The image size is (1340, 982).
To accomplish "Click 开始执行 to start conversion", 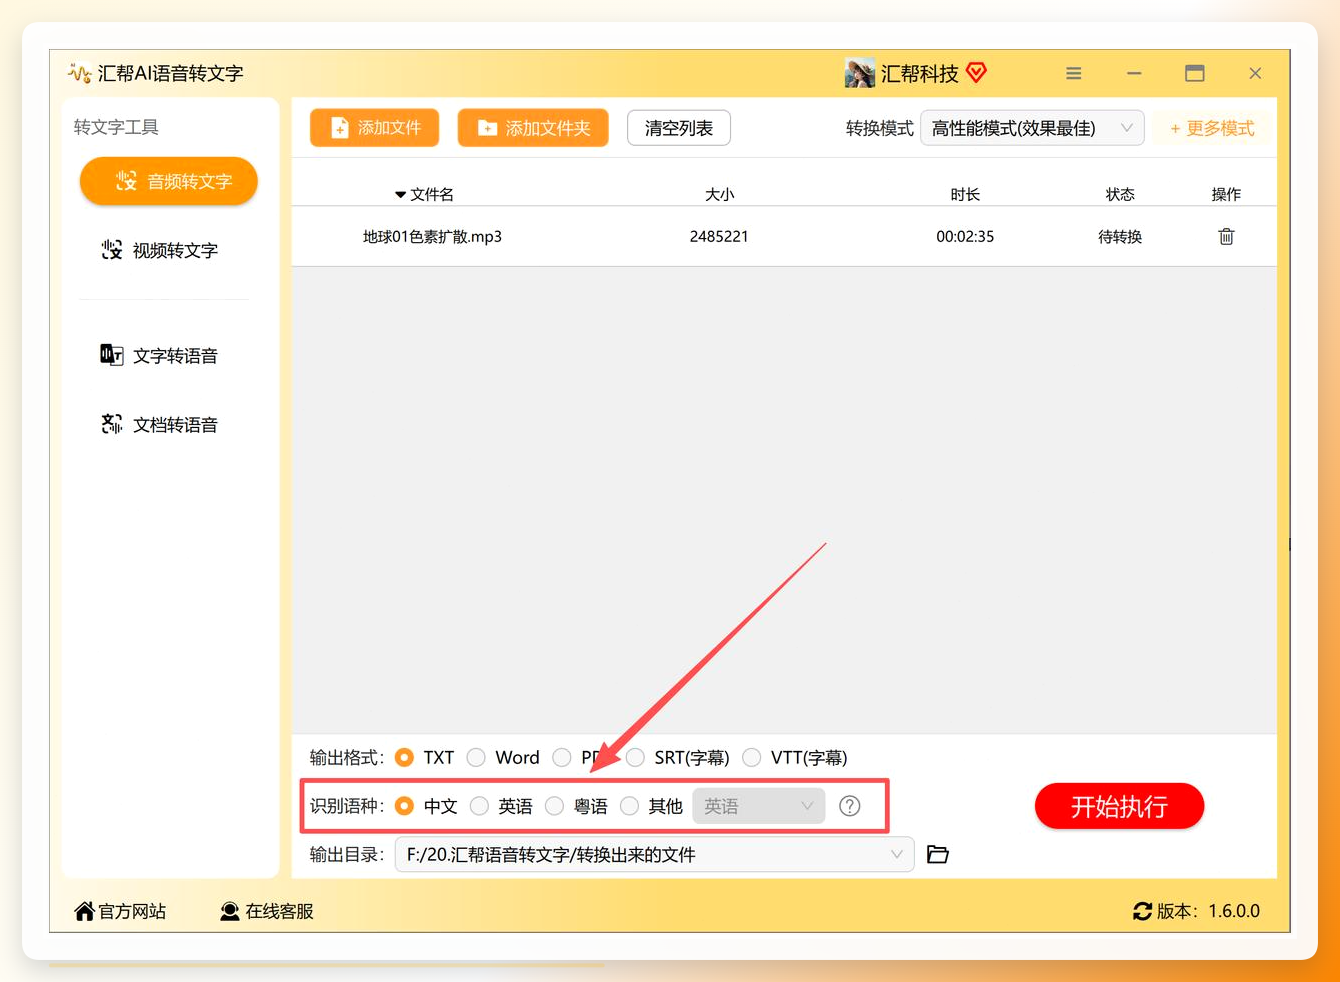I will point(1119,806).
